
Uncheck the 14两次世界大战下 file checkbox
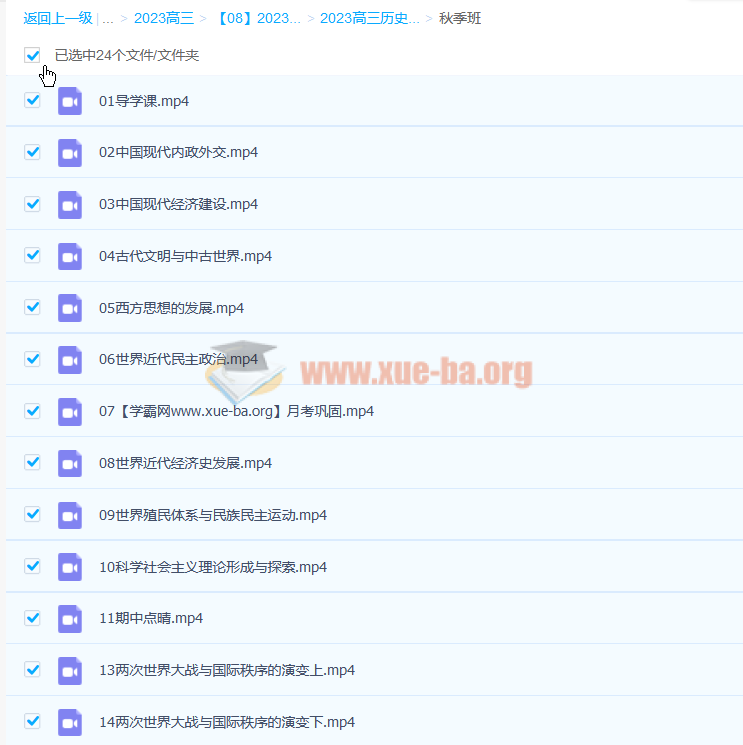pyautogui.click(x=32, y=721)
